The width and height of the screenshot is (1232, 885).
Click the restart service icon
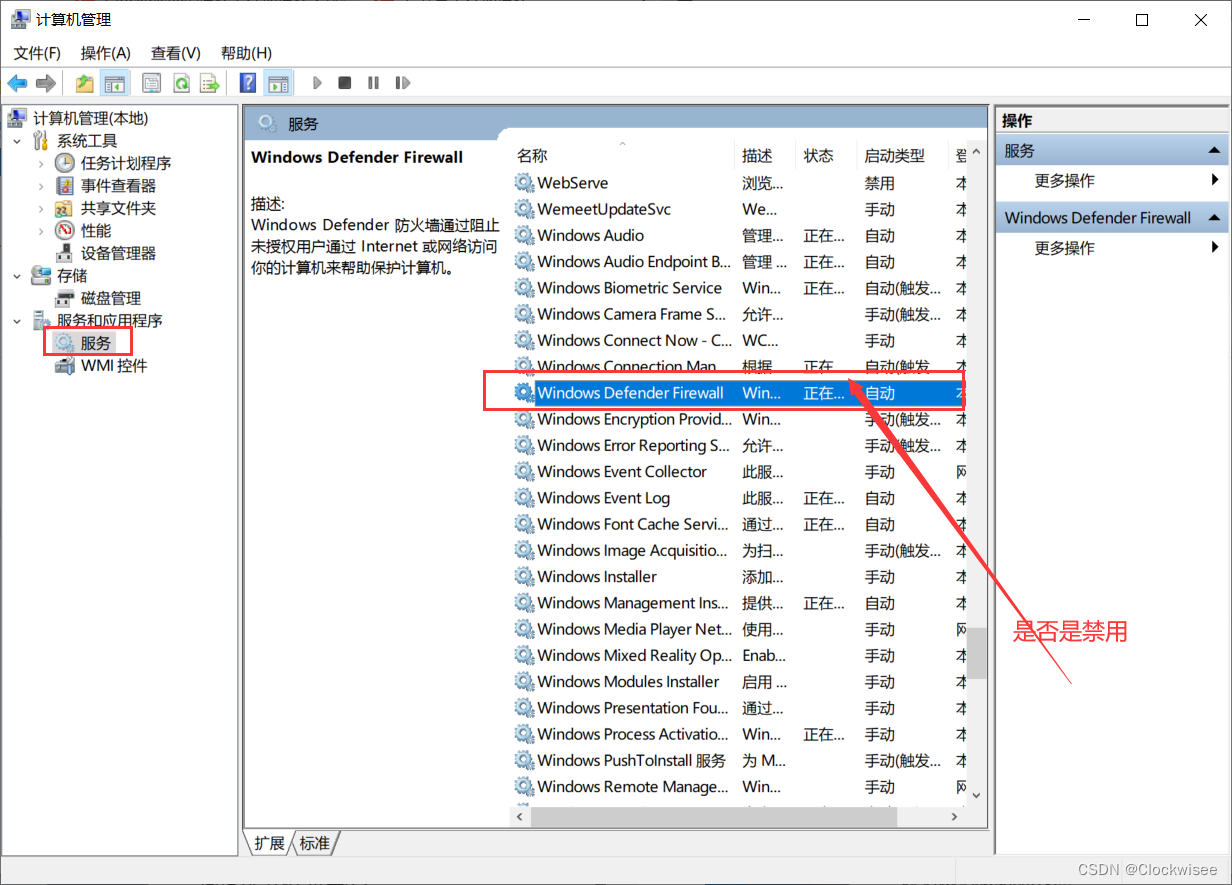[403, 82]
